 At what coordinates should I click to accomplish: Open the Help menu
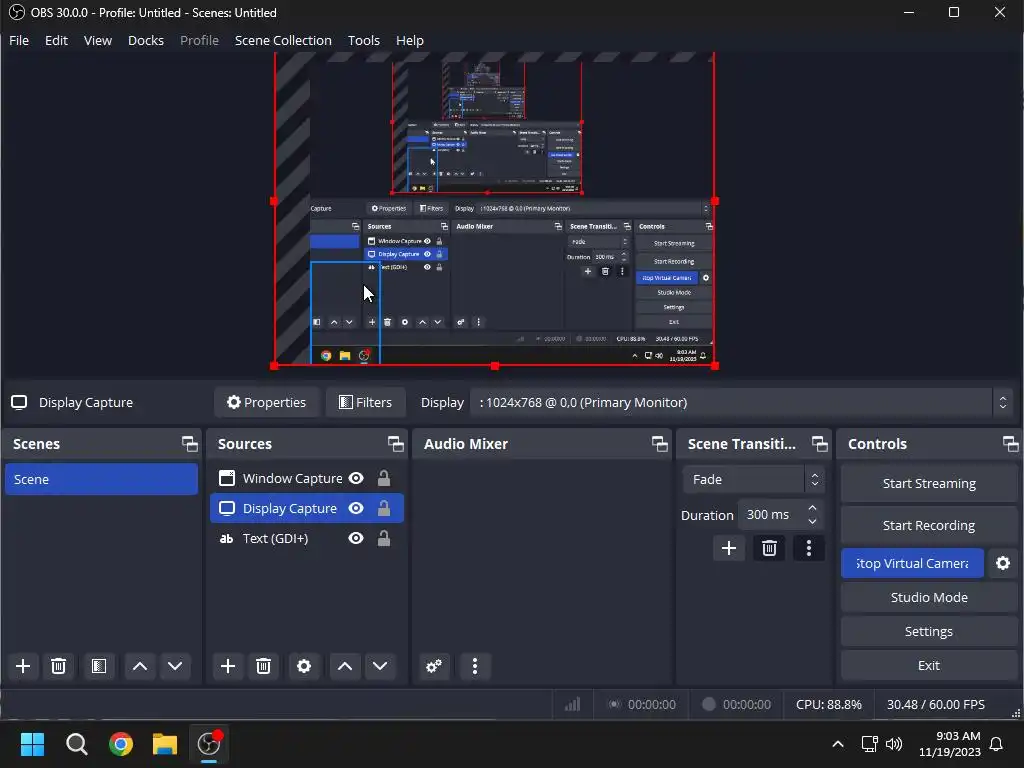coord(409,40)
